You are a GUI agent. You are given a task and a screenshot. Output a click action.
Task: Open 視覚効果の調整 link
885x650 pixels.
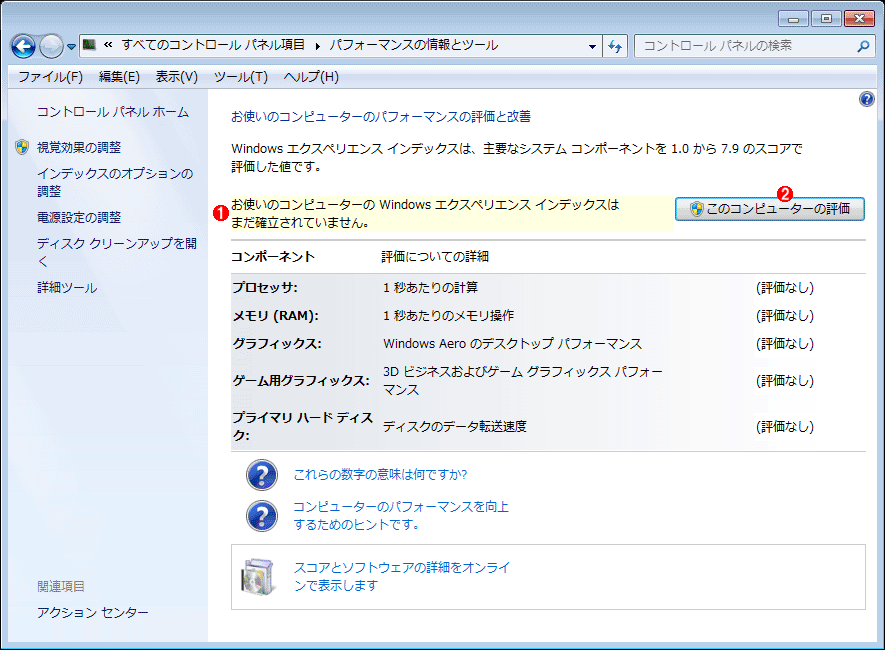tap(79, 147)
